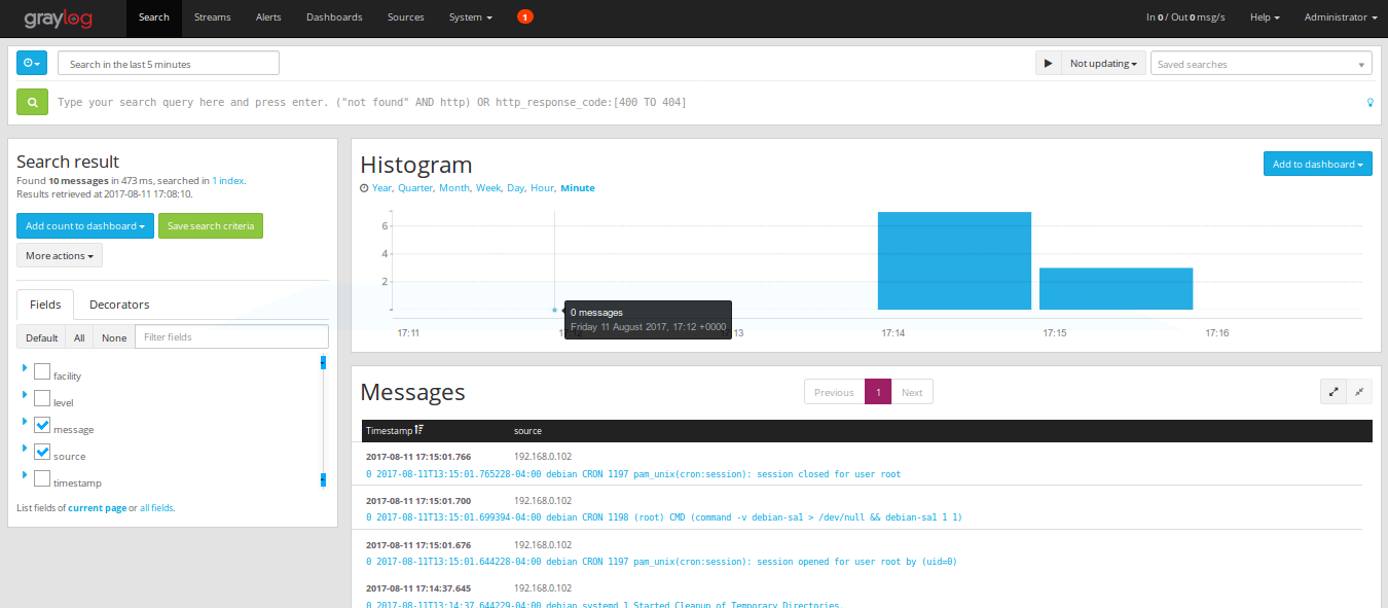This screenshot has height=608, width=1388.
Task: Open the Saved searches dropdown
Action: (x=1260, y=63)
